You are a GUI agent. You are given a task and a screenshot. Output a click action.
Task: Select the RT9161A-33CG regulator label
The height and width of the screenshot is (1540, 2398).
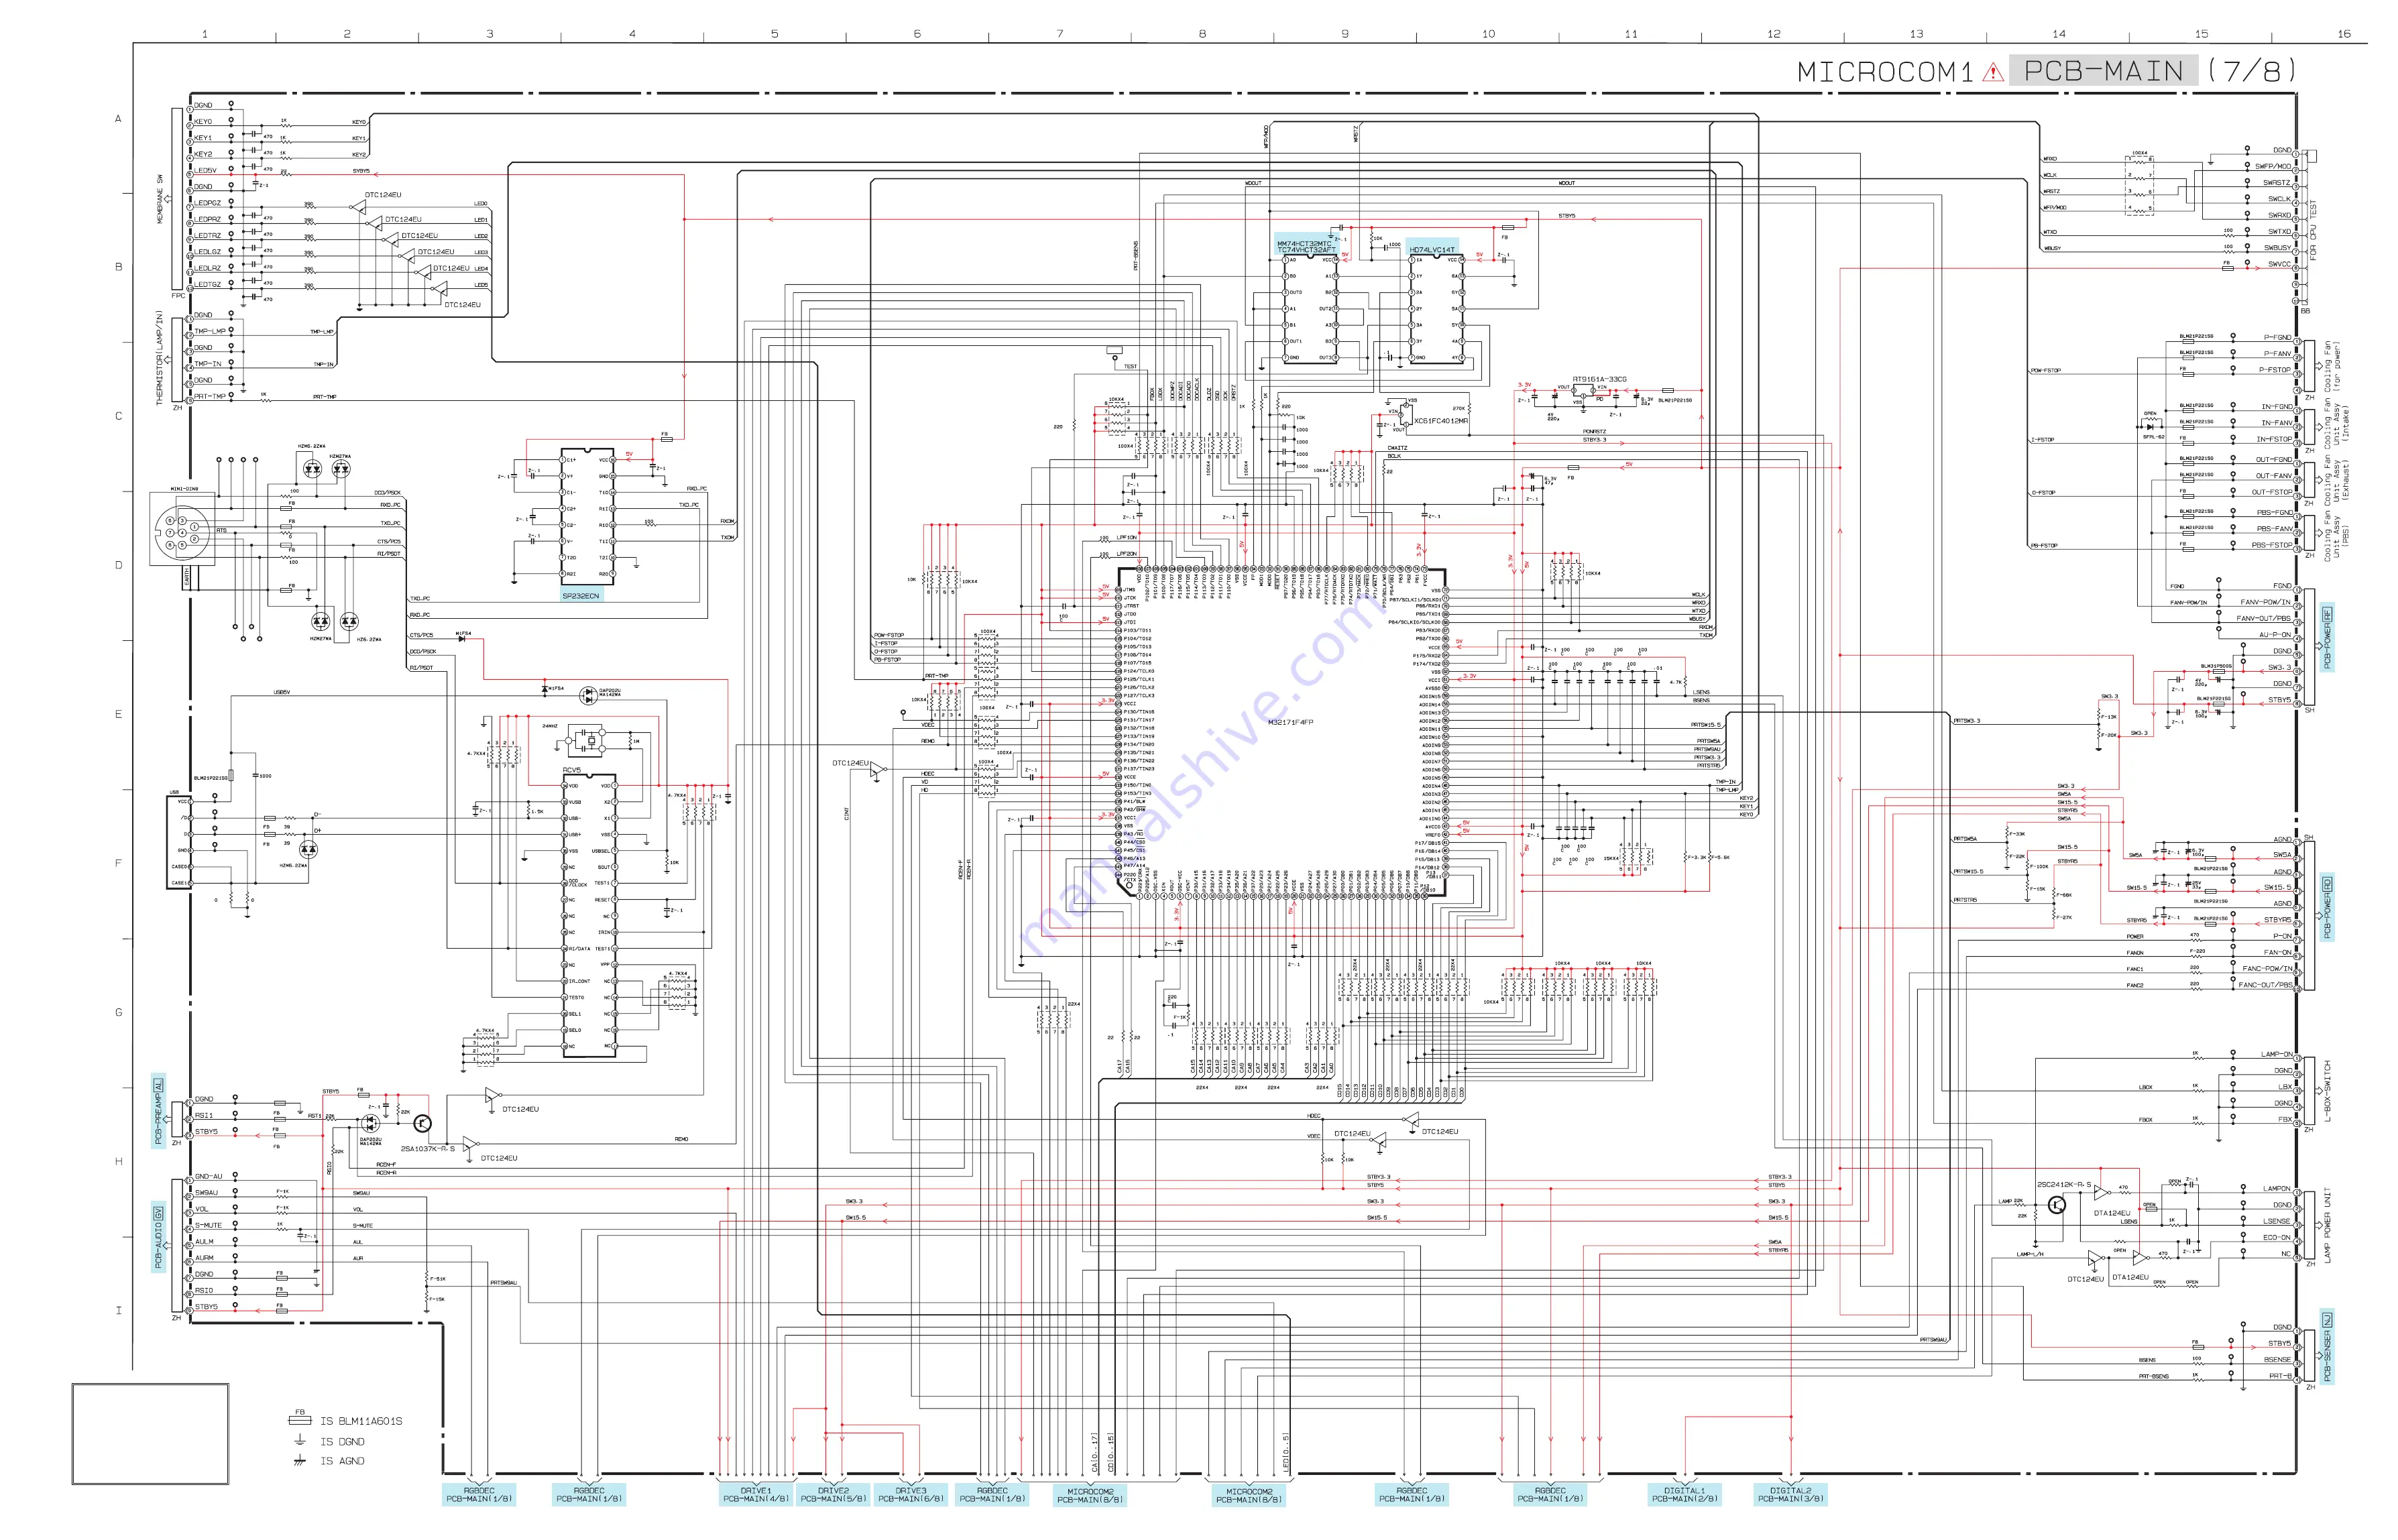click(x=1599, y=379)
